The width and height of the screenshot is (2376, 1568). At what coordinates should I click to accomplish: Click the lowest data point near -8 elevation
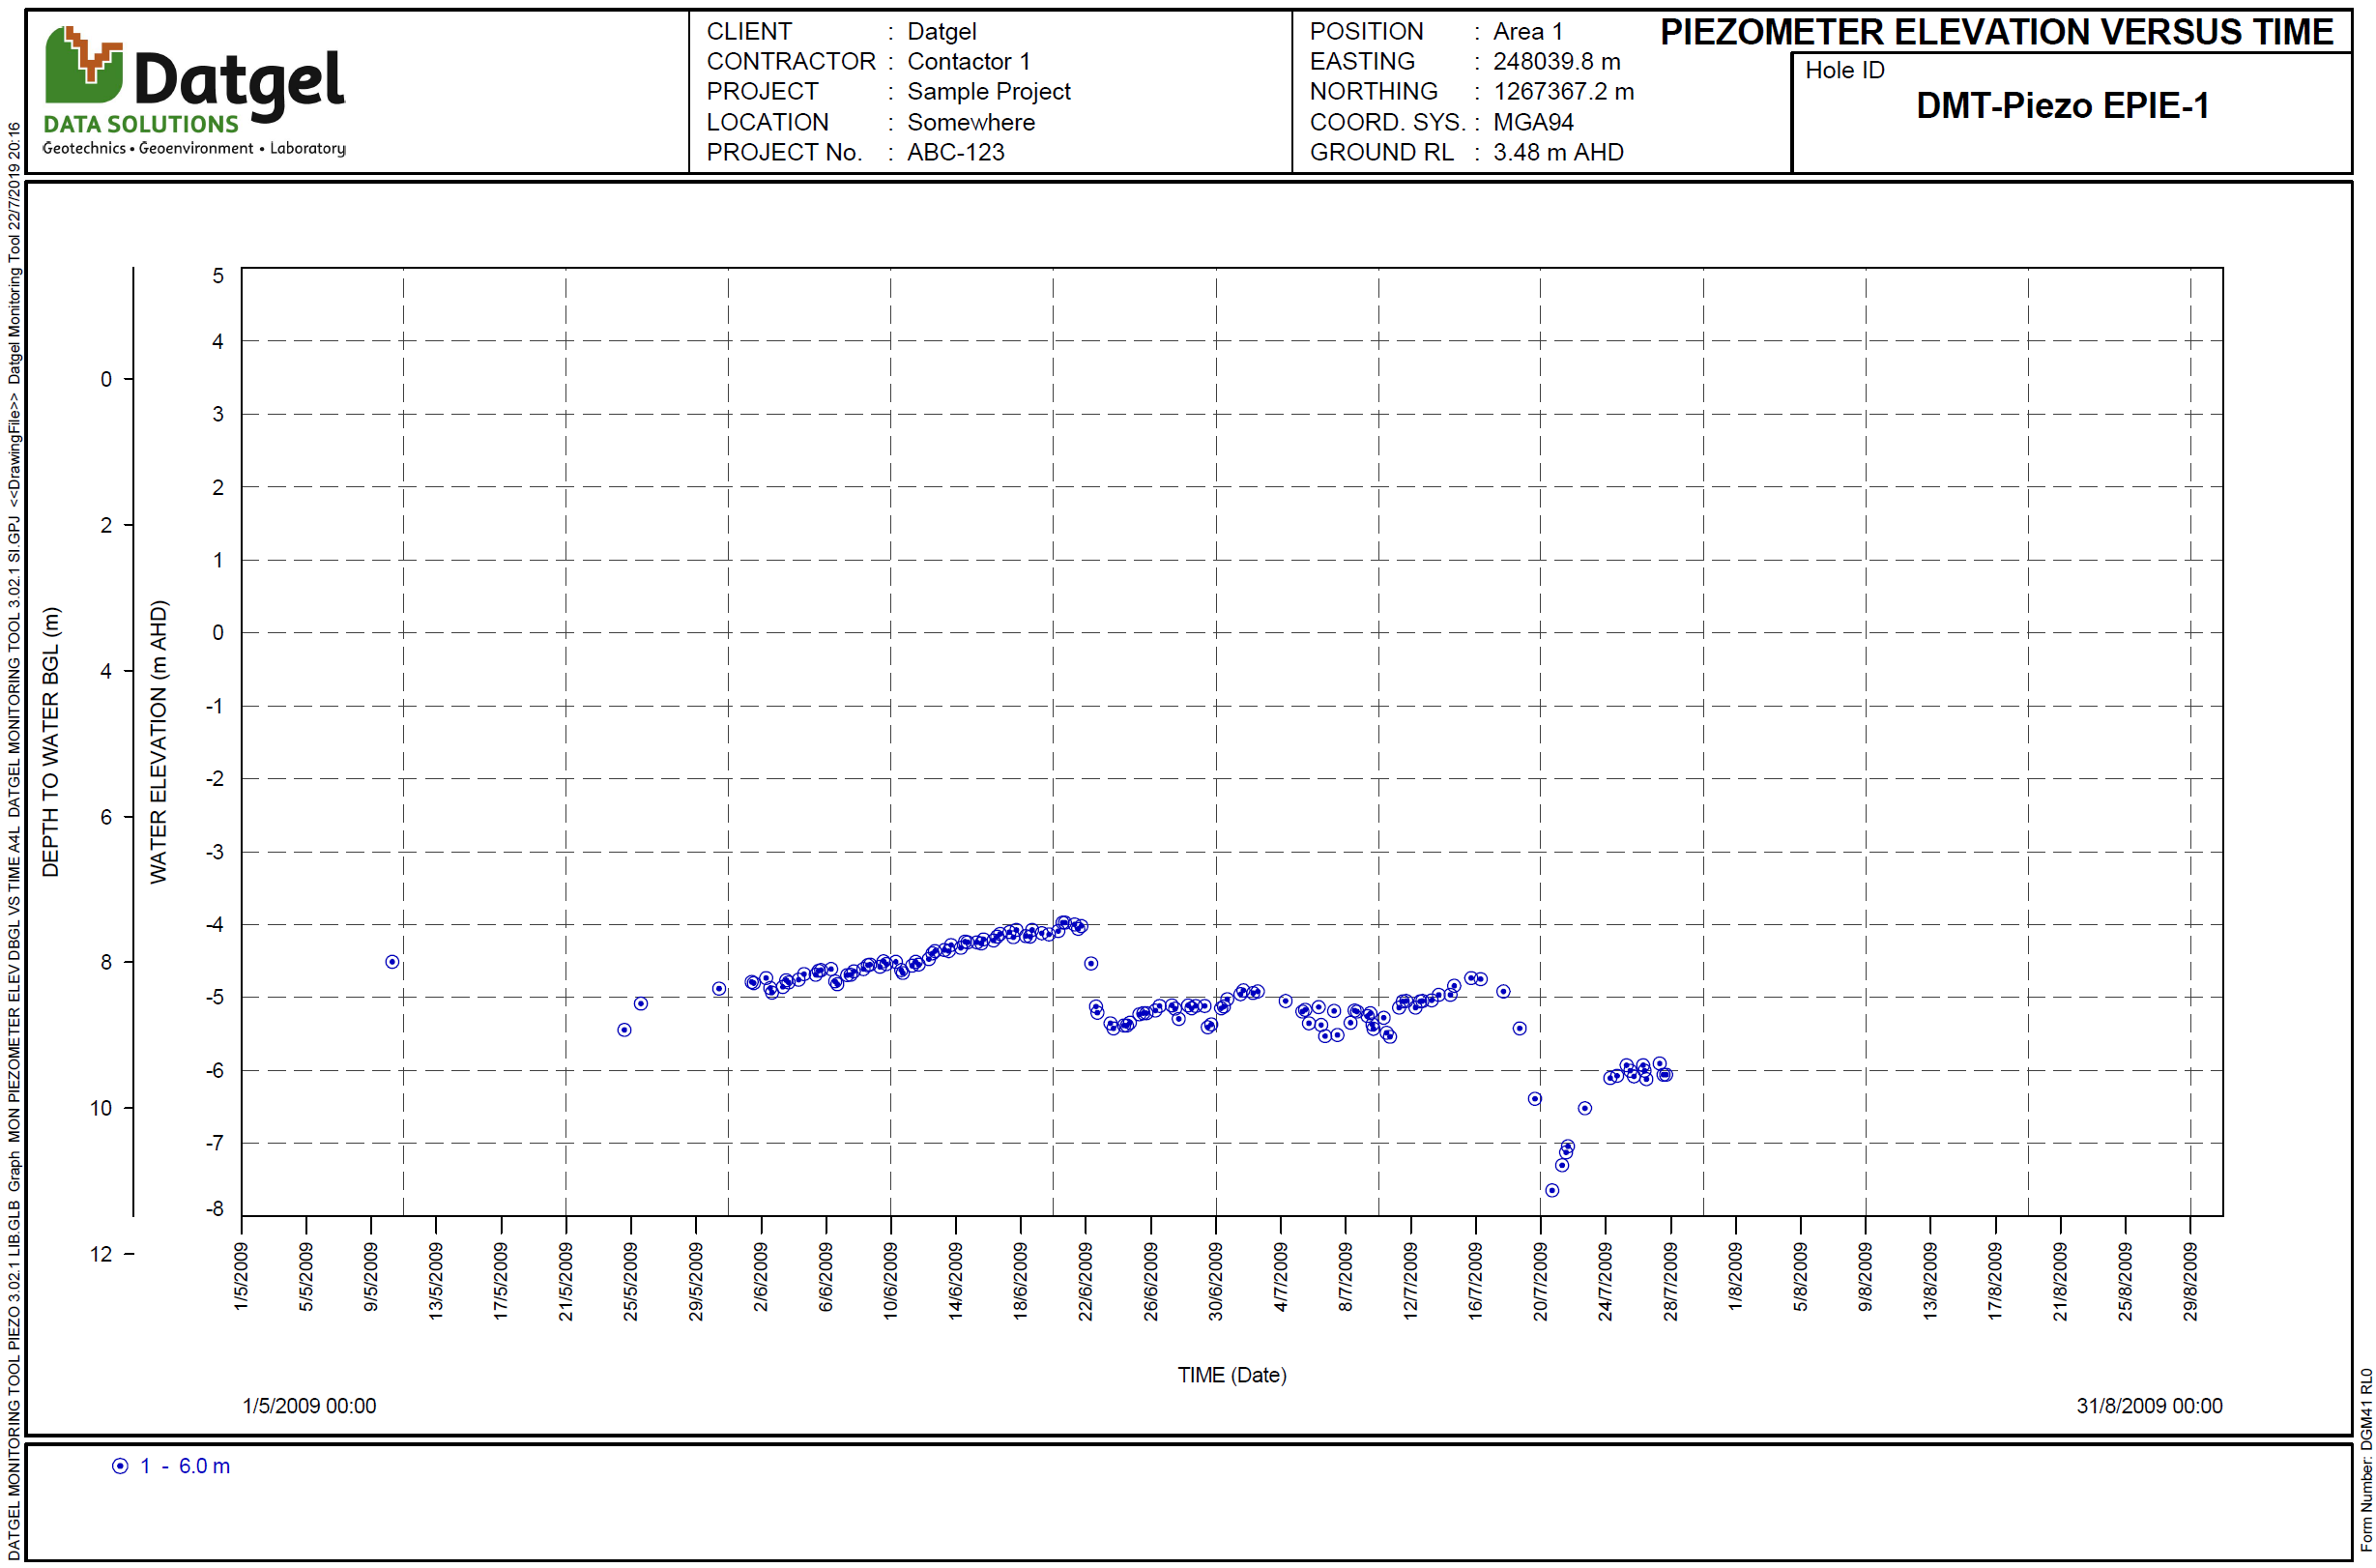pyautogui.click(x=1551, y=1190)
